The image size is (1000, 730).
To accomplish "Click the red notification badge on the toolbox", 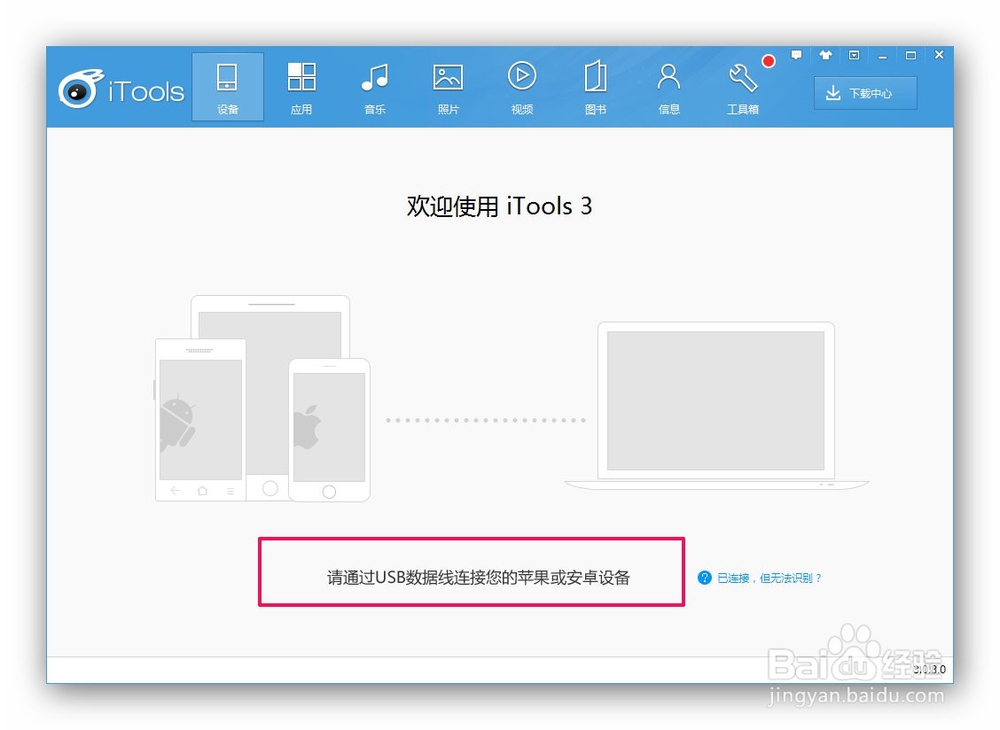I will point(768,61).
